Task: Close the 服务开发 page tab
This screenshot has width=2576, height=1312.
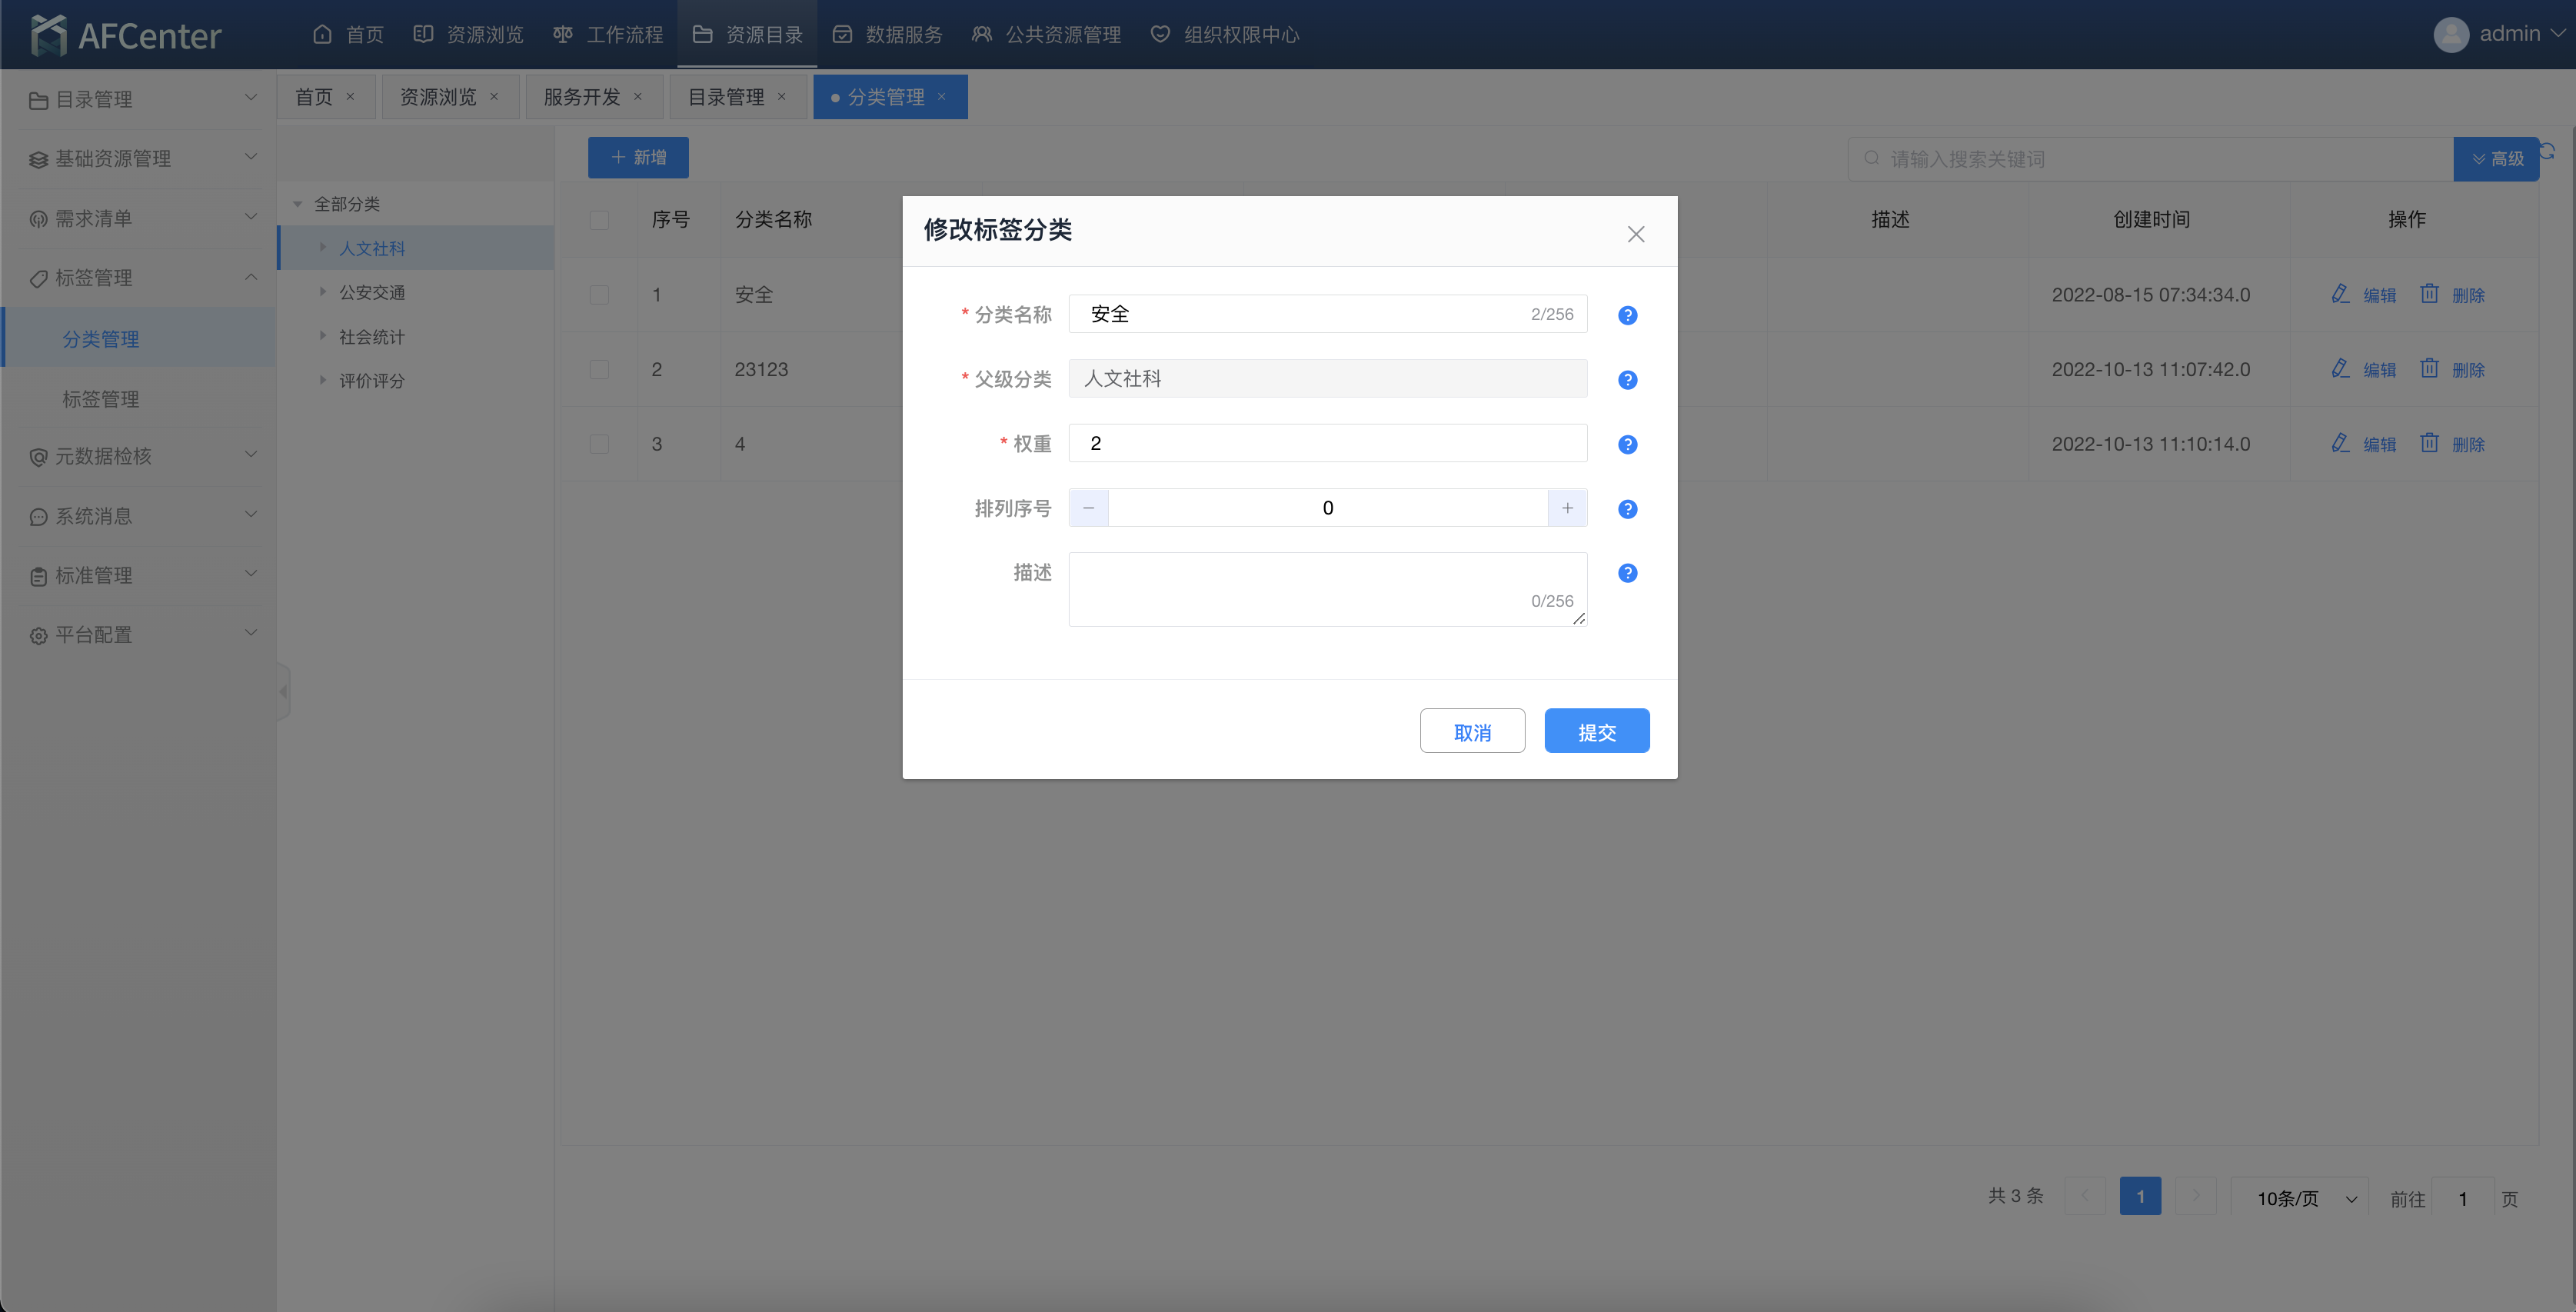Action: 638,97
